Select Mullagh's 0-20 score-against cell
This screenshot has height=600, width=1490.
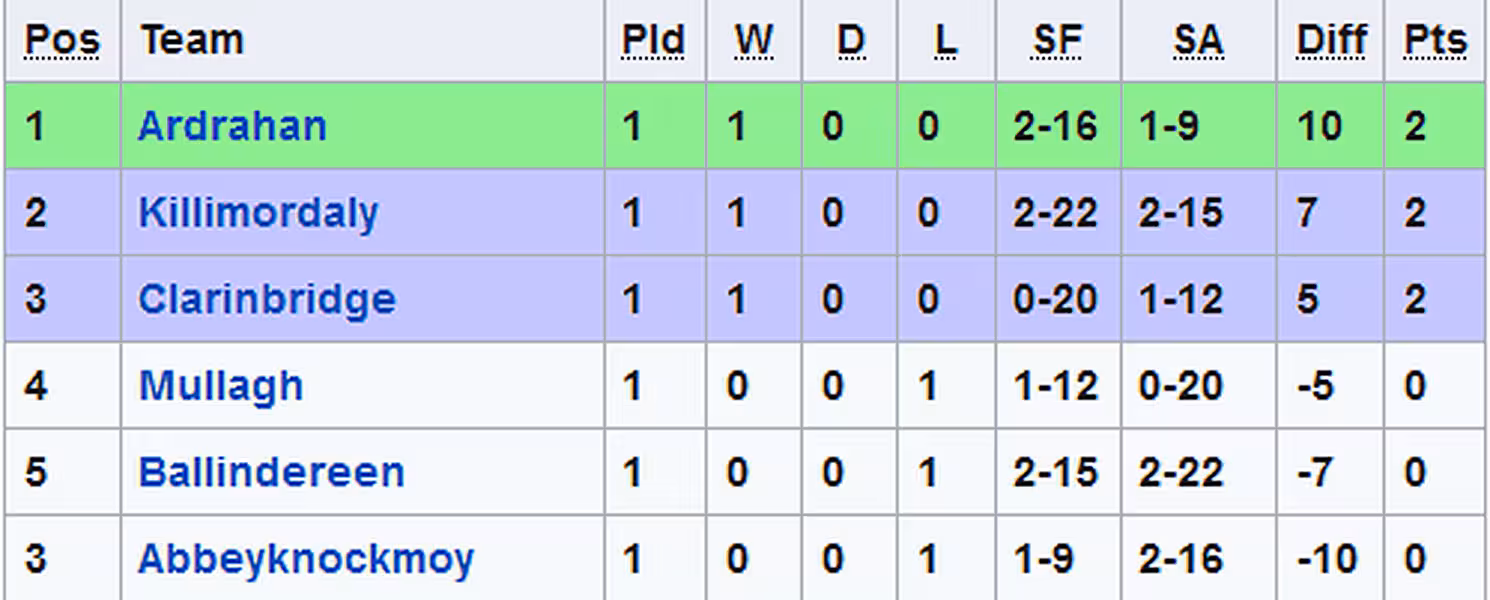(x=1199, y=386)
